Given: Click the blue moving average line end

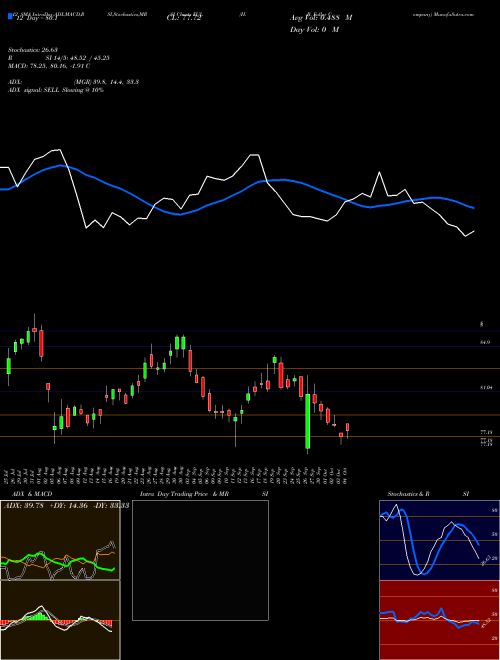Looking at the screenshot, I should tap(473, 208).
